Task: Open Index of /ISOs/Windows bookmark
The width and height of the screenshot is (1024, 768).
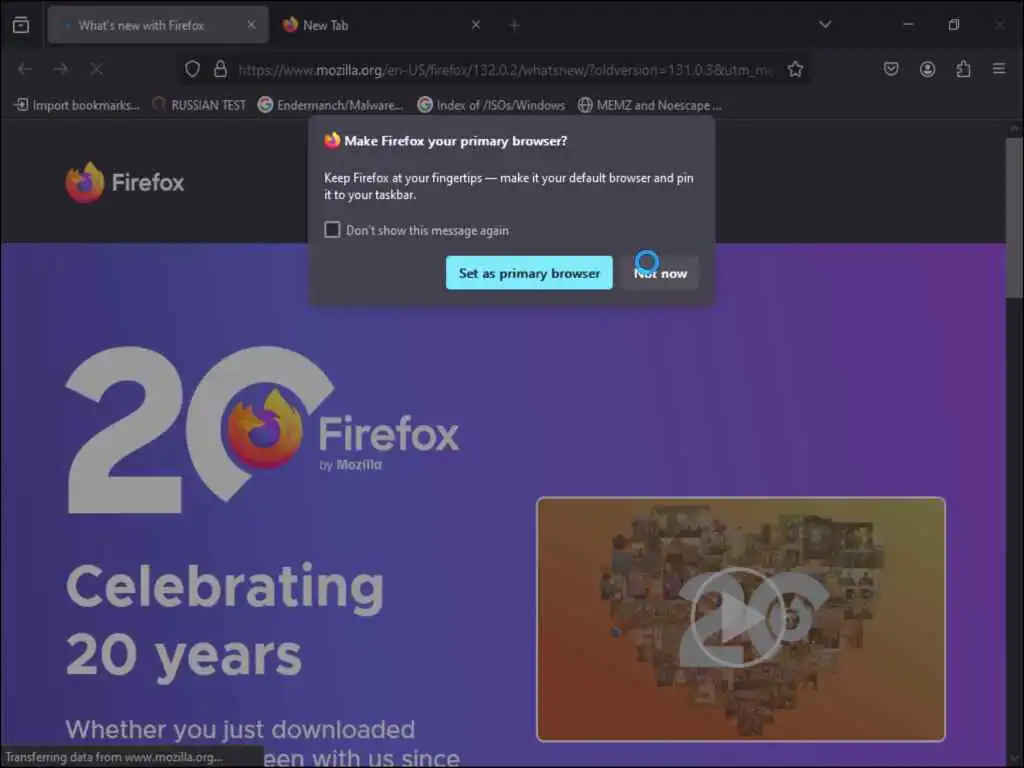Action: [x=491, y=105]
